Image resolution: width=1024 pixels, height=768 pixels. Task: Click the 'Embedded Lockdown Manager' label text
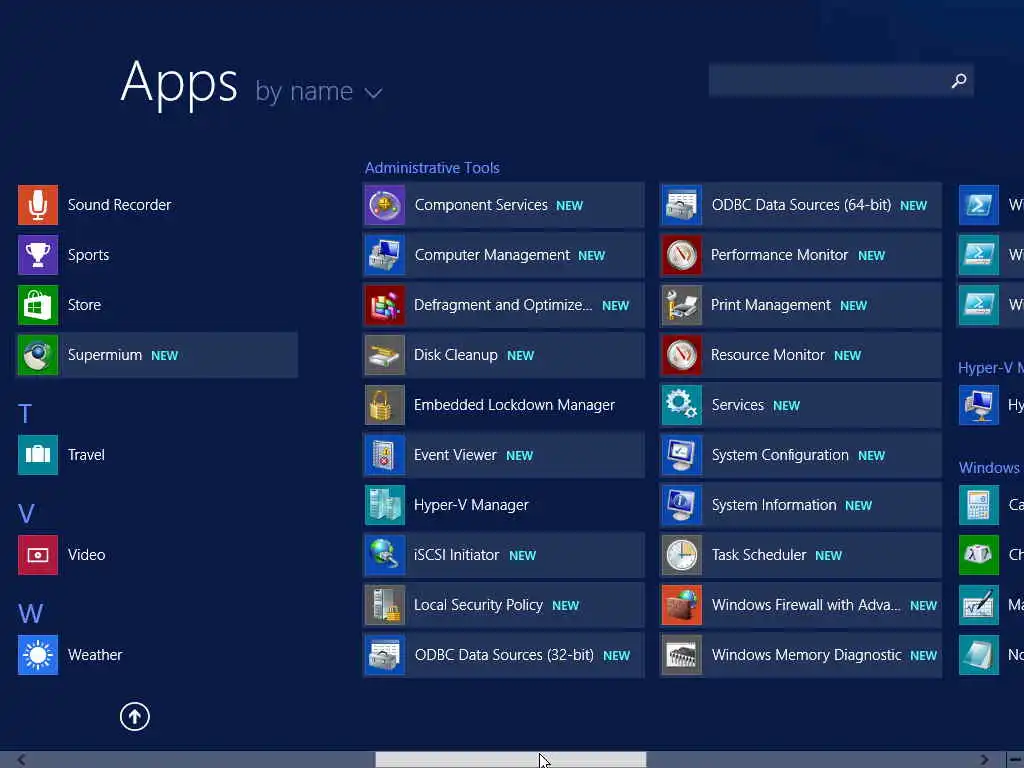pyautogui.click(x=514, y=405)
